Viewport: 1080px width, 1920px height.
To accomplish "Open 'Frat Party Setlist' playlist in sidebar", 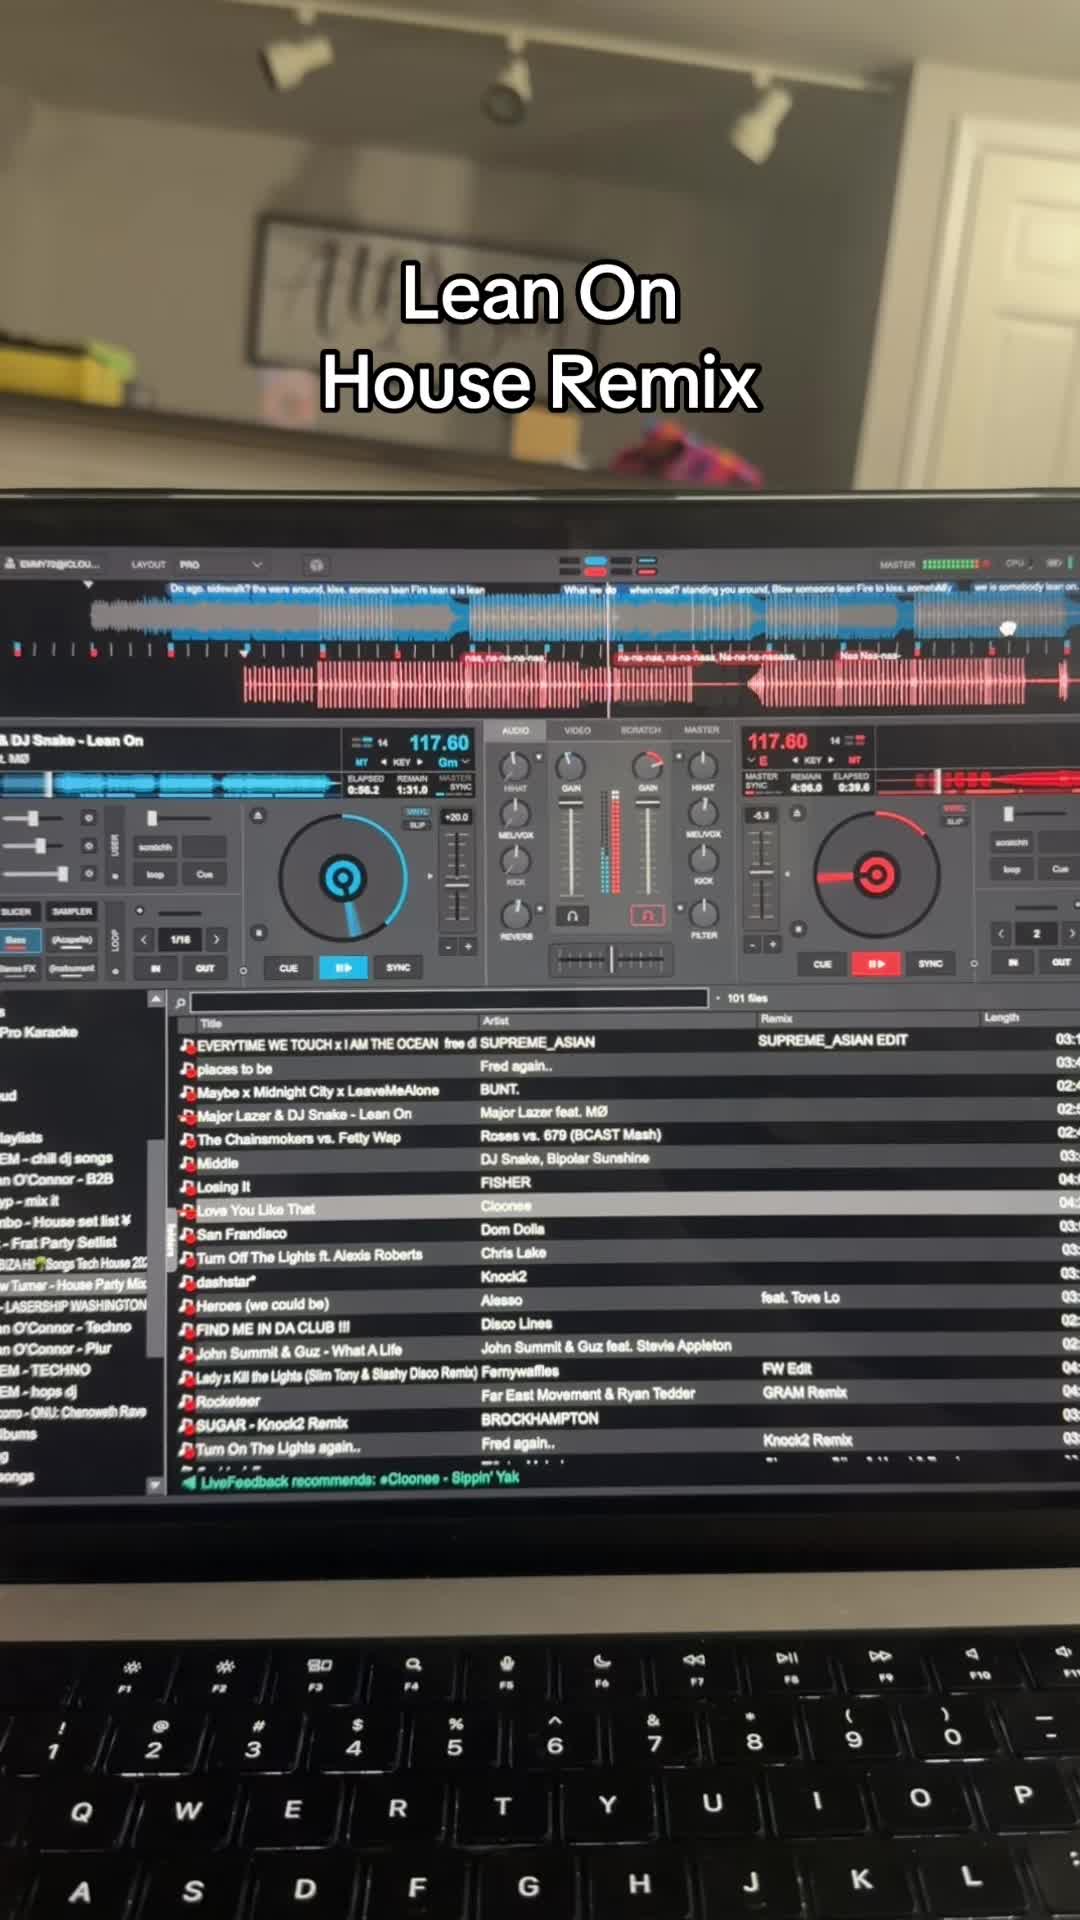I will point(64,1243).
